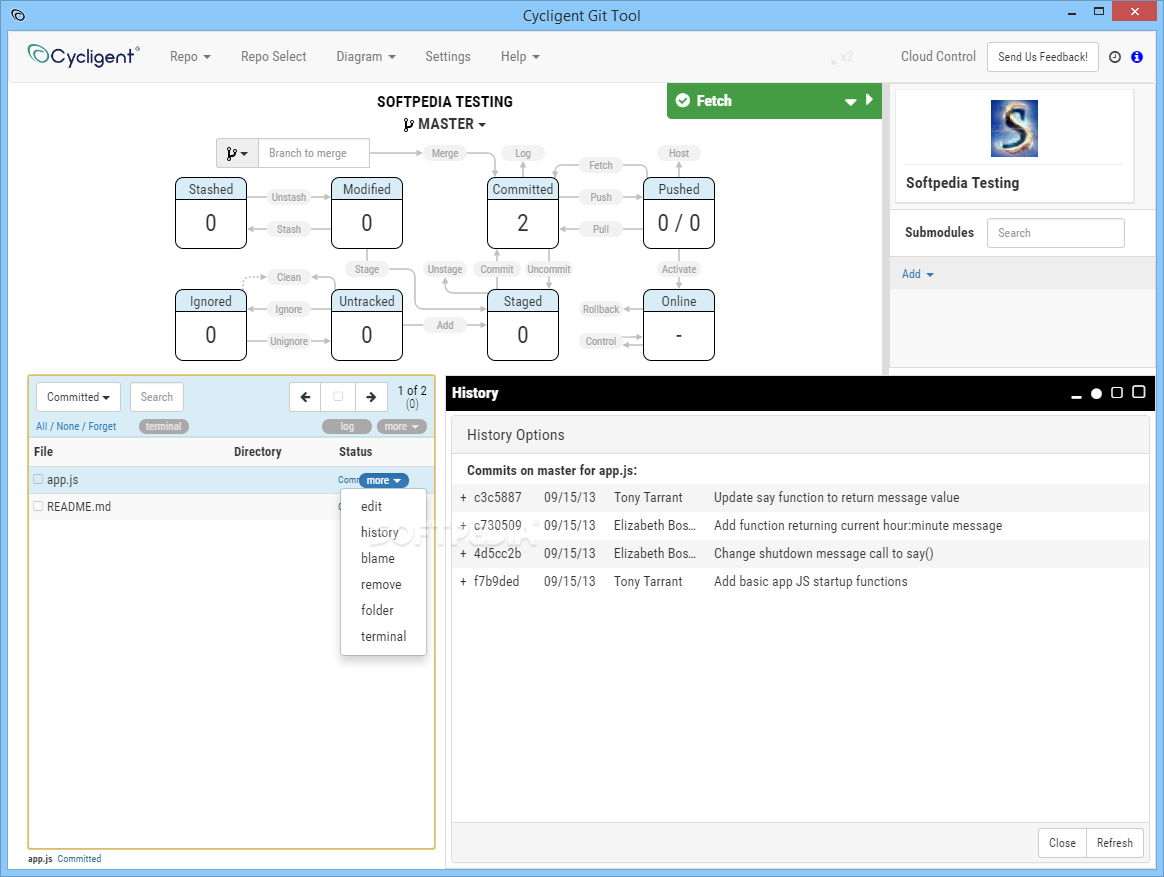This screenshot has height=877, width=1164.
Task: Open the clock history icon in top bar
Action: [x=1114, y=57]
